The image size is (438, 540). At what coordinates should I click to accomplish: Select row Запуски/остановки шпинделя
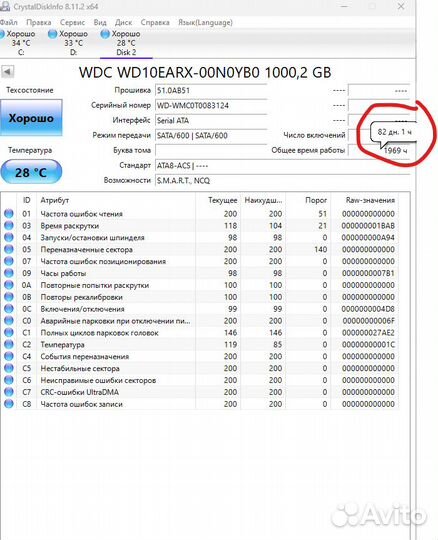coord(200,238)
